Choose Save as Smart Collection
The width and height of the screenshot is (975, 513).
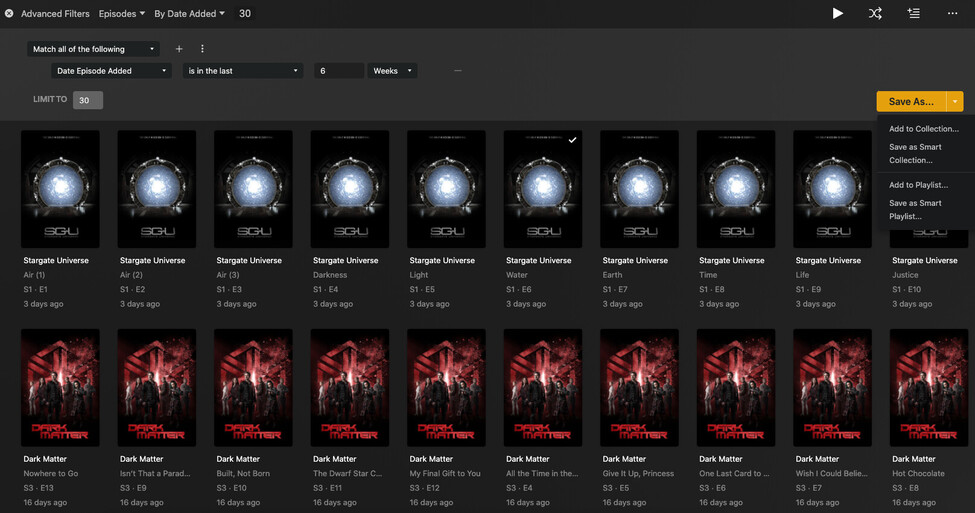tap(915, 154)
